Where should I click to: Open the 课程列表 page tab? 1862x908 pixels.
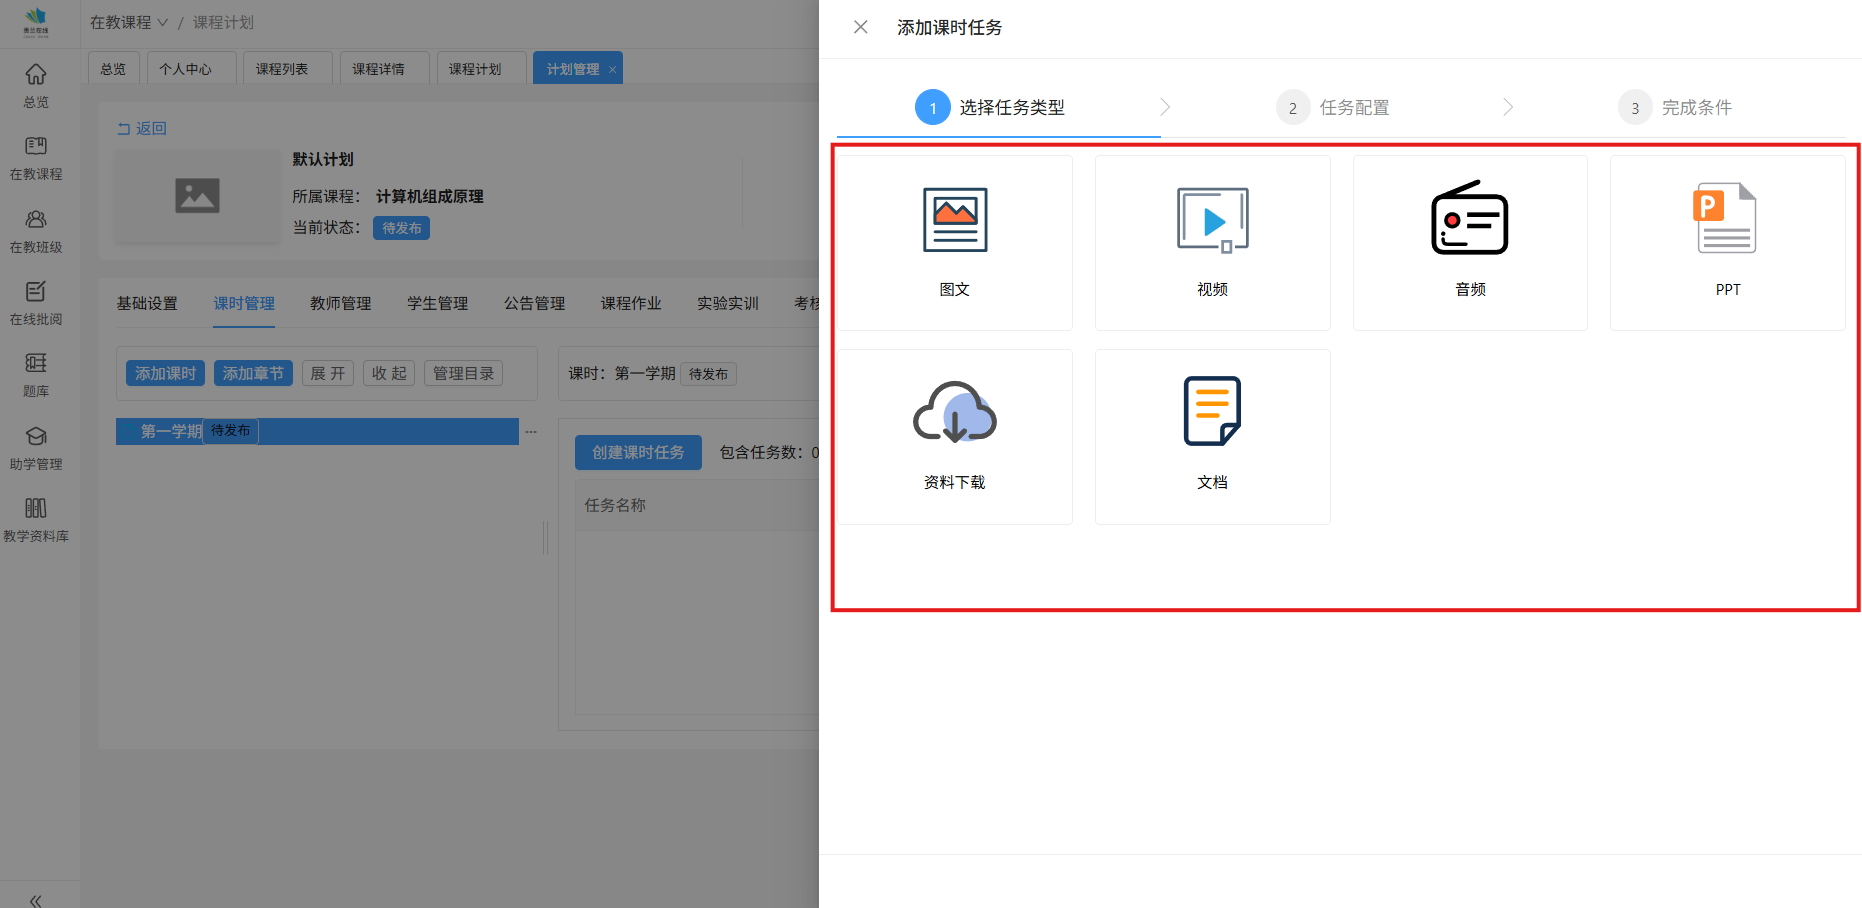(282, 69)
